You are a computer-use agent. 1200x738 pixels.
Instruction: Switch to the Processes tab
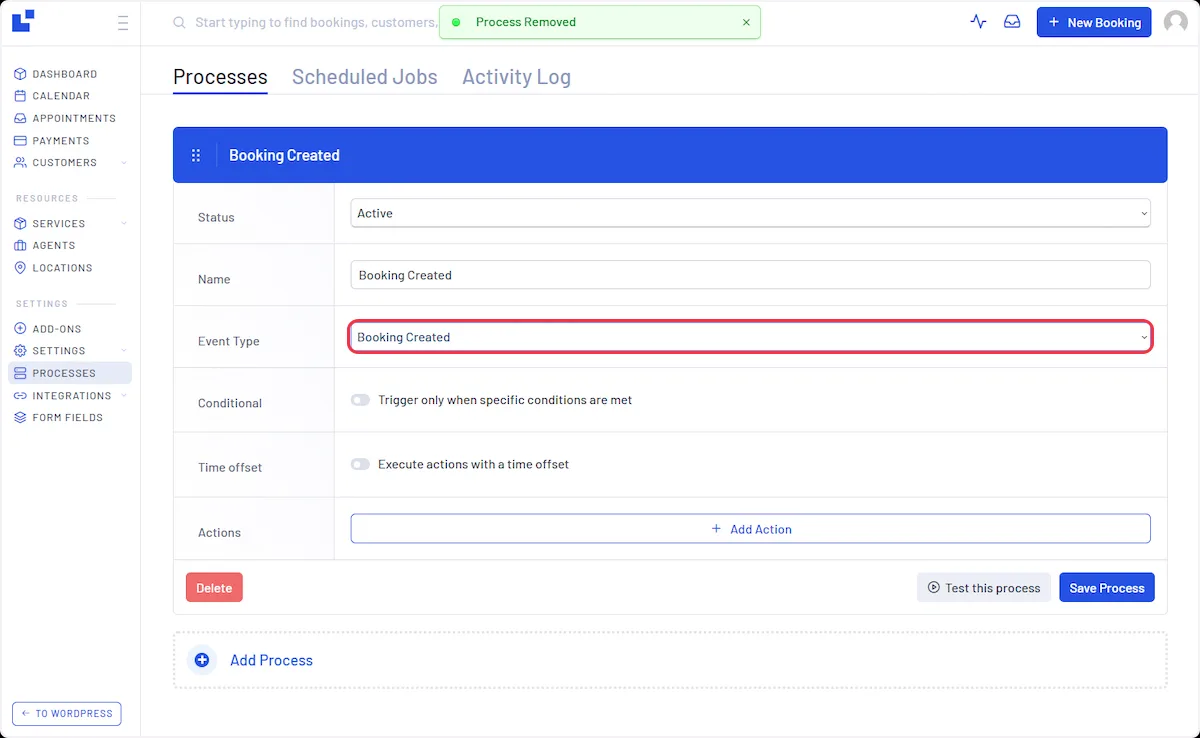pyautogui.click(x=220, y=77)
